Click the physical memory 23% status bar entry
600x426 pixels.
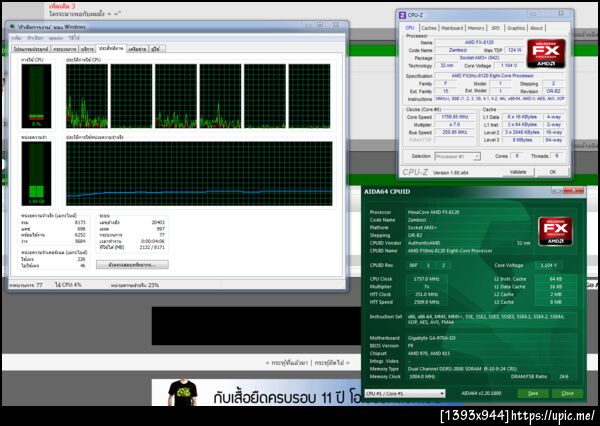[x=134, y=285]
